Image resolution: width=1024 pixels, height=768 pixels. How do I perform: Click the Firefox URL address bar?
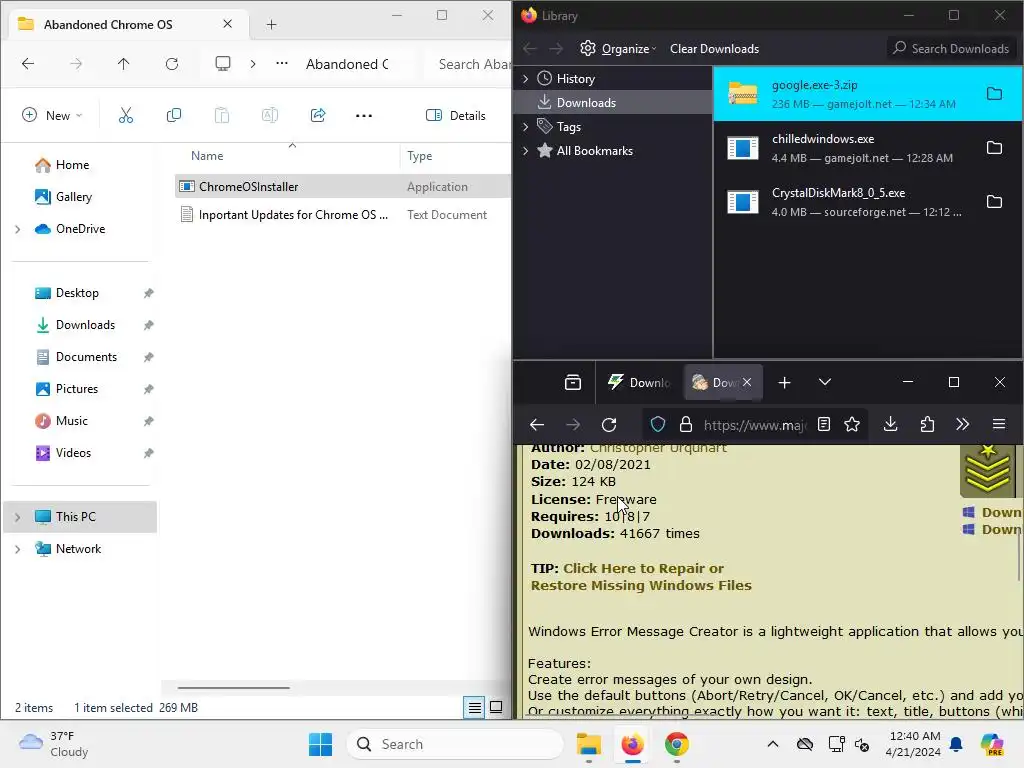pyautogui.click(x=754, y=425)
